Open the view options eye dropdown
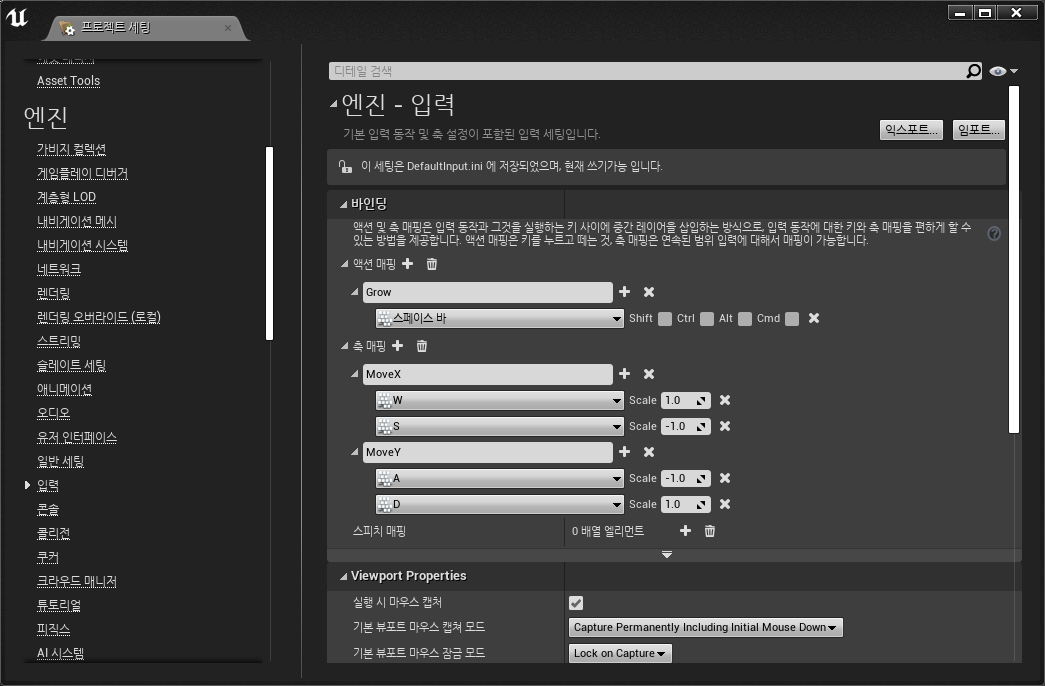The width and height of the screenshot is (1045, 686). pos(1004,71)
